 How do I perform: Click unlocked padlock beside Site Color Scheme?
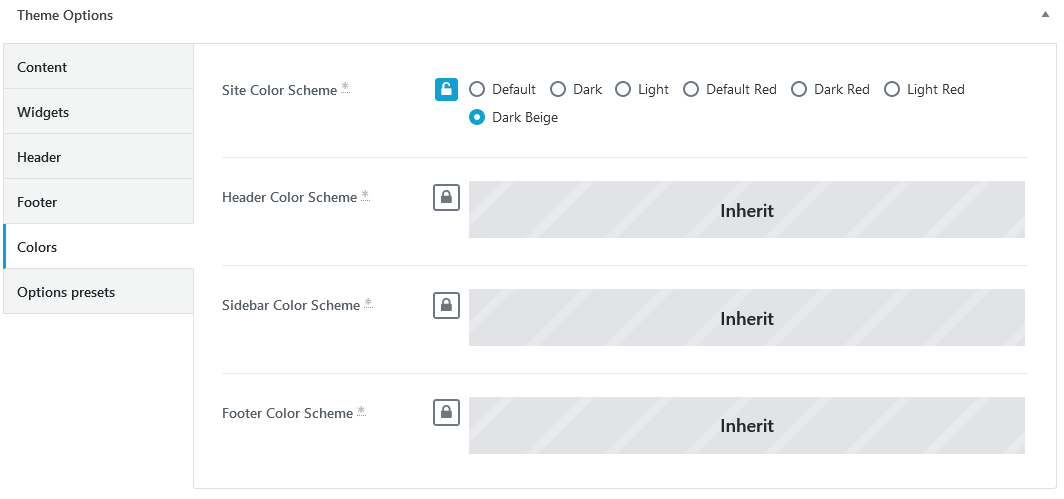(446, 89)
